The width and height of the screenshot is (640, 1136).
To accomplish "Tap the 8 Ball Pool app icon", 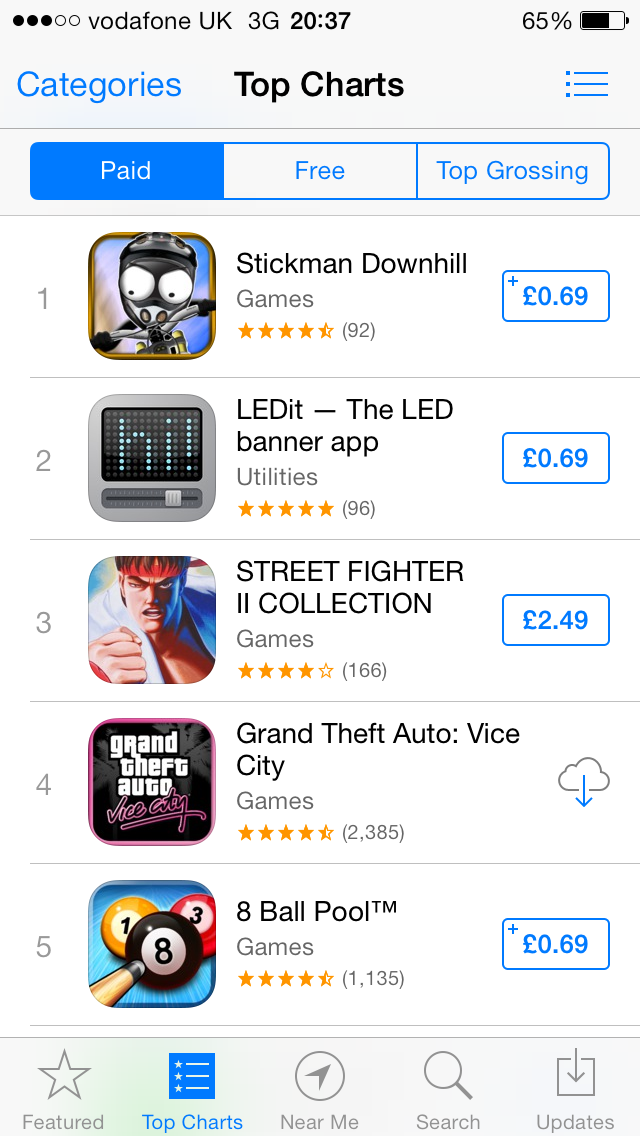I will pyautogui.click(x=152, y=944).
